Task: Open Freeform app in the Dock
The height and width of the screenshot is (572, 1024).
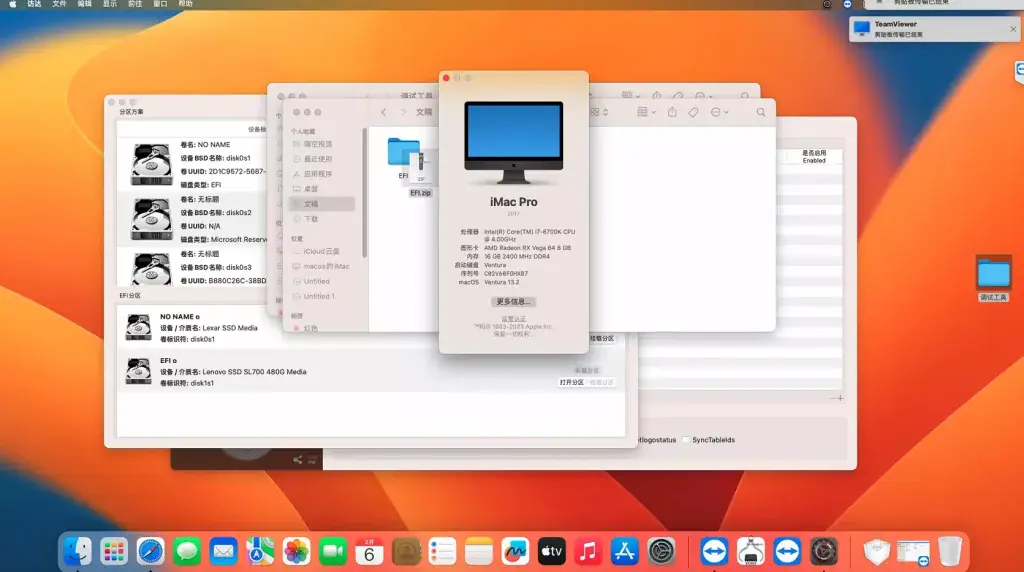Action: pos(515,552)
